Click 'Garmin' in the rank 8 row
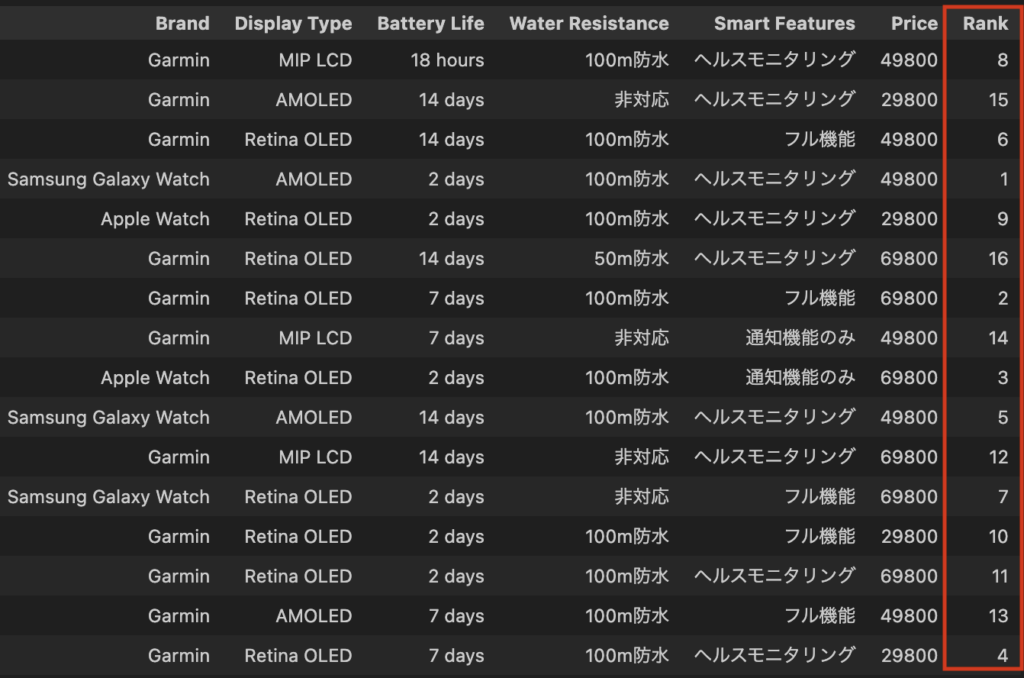Screen dimensions: 1024x678 pyautogui.click(x=178, y=60)
